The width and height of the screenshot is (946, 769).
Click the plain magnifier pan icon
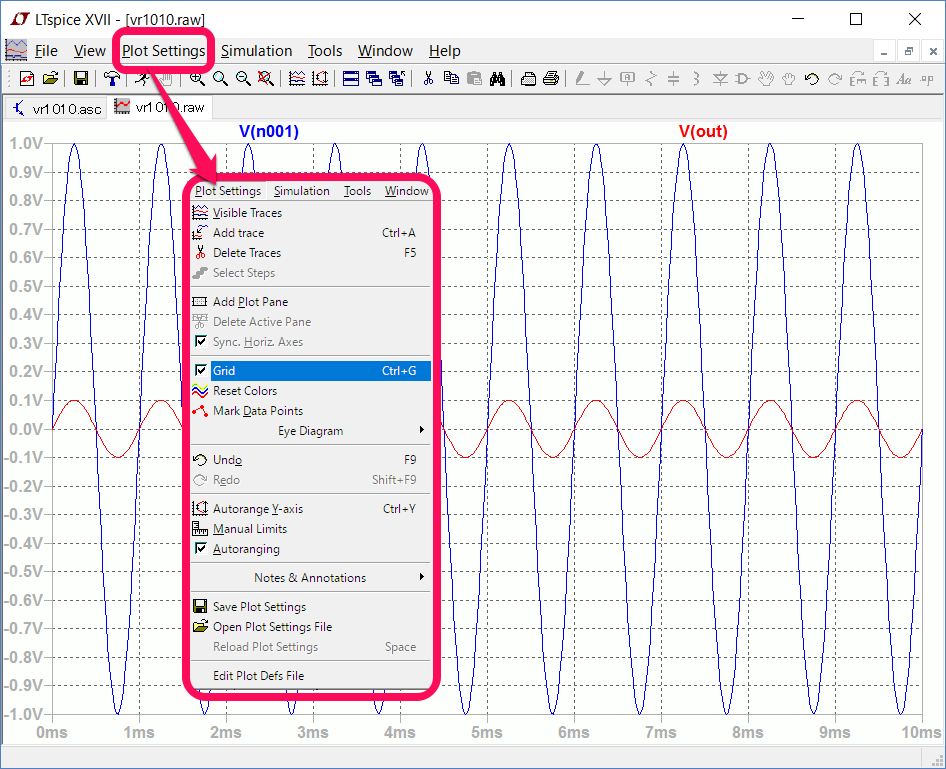[220, 78]
